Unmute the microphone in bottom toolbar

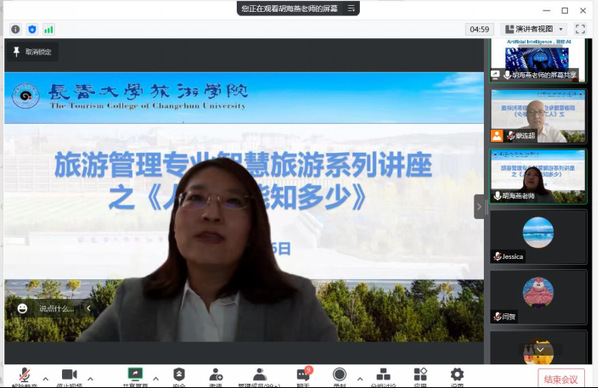tap(25, 376)
